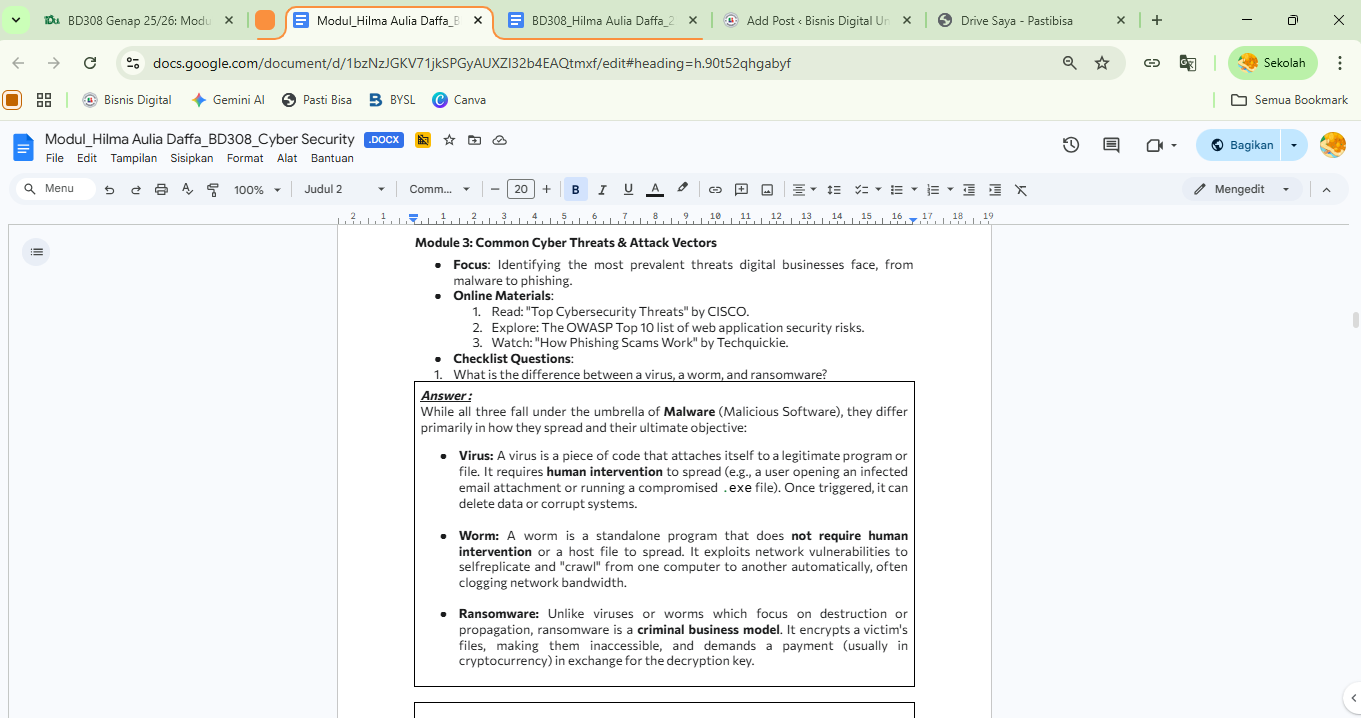The image size is (1361, 718).
Task: Open the highlight color picker
Action: tap(682, 189)
